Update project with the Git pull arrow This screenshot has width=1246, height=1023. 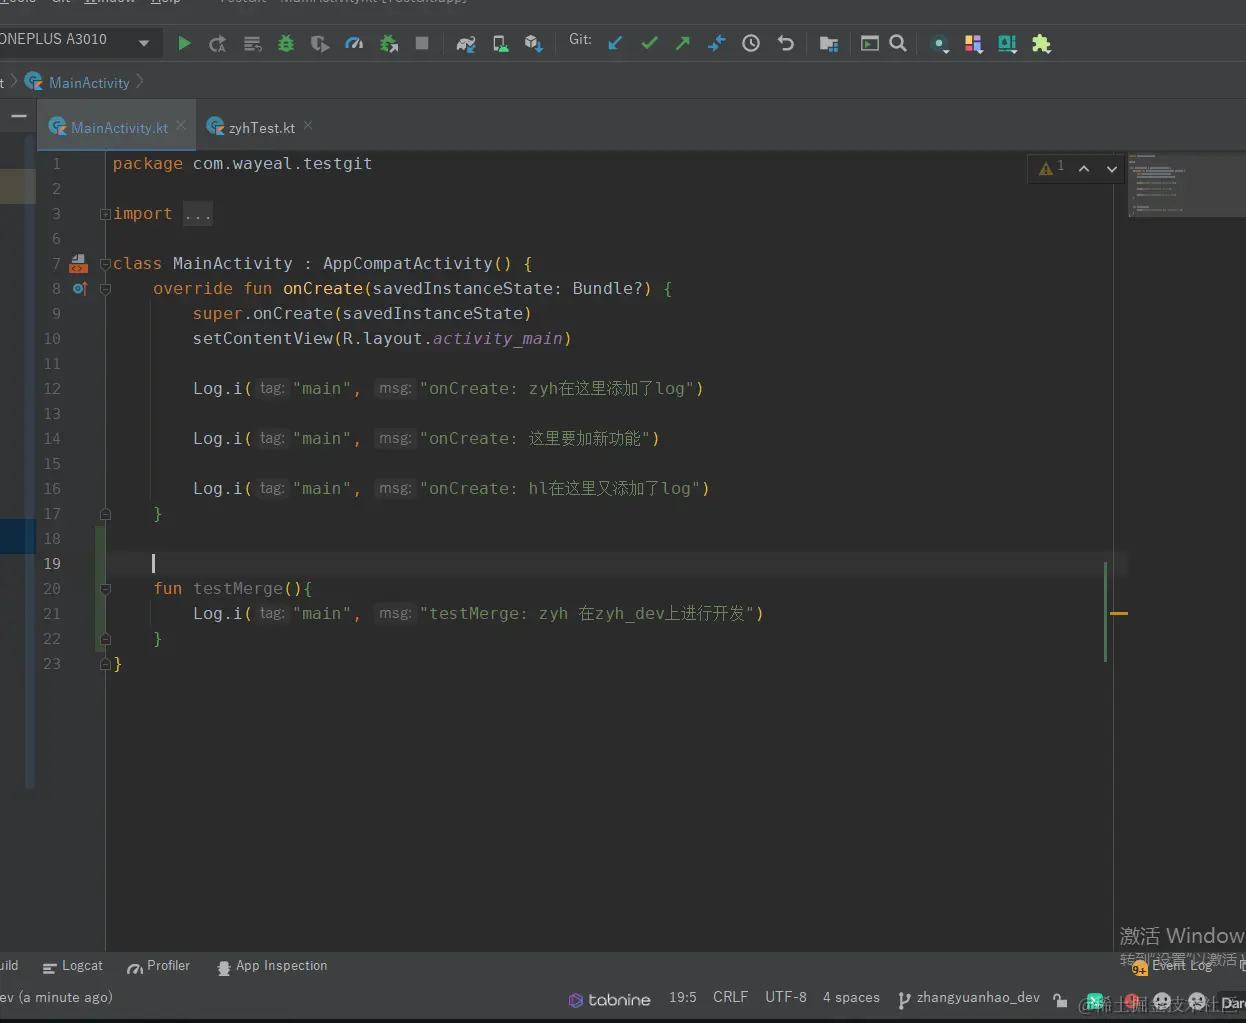pyautogui.click(x=615, y=43)
